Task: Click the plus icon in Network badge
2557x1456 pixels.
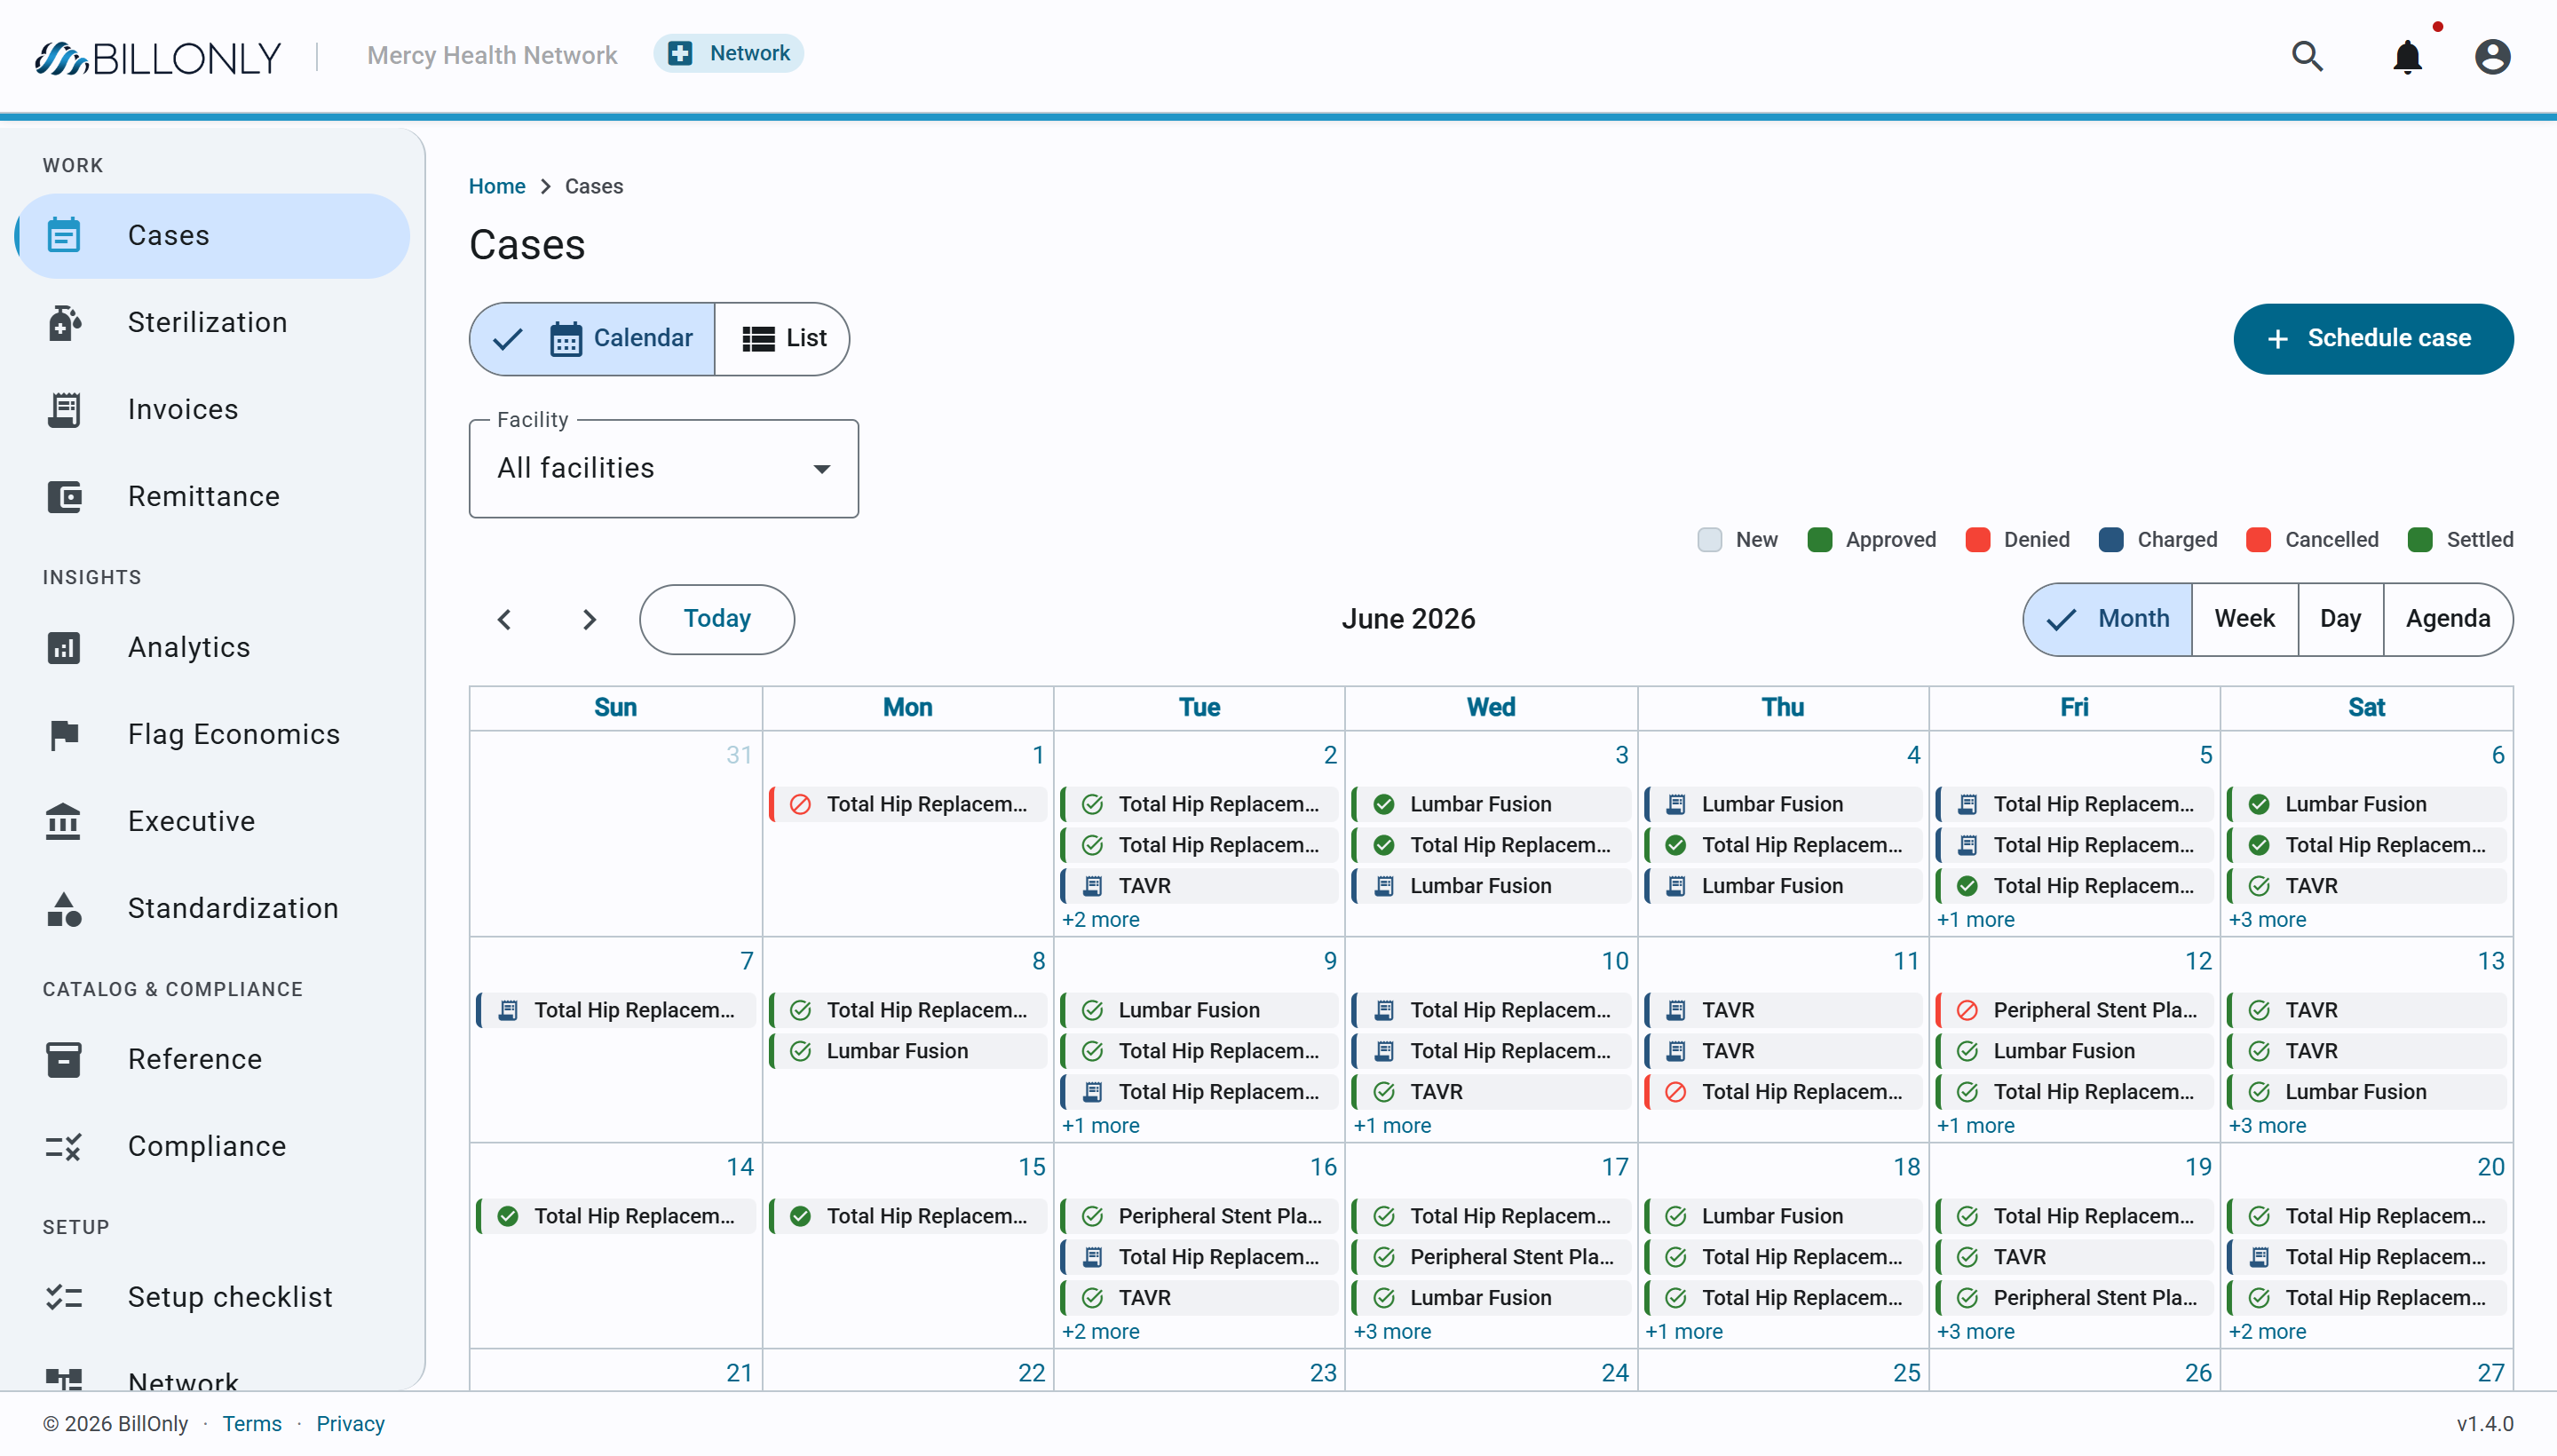Action: pos(680,54)
